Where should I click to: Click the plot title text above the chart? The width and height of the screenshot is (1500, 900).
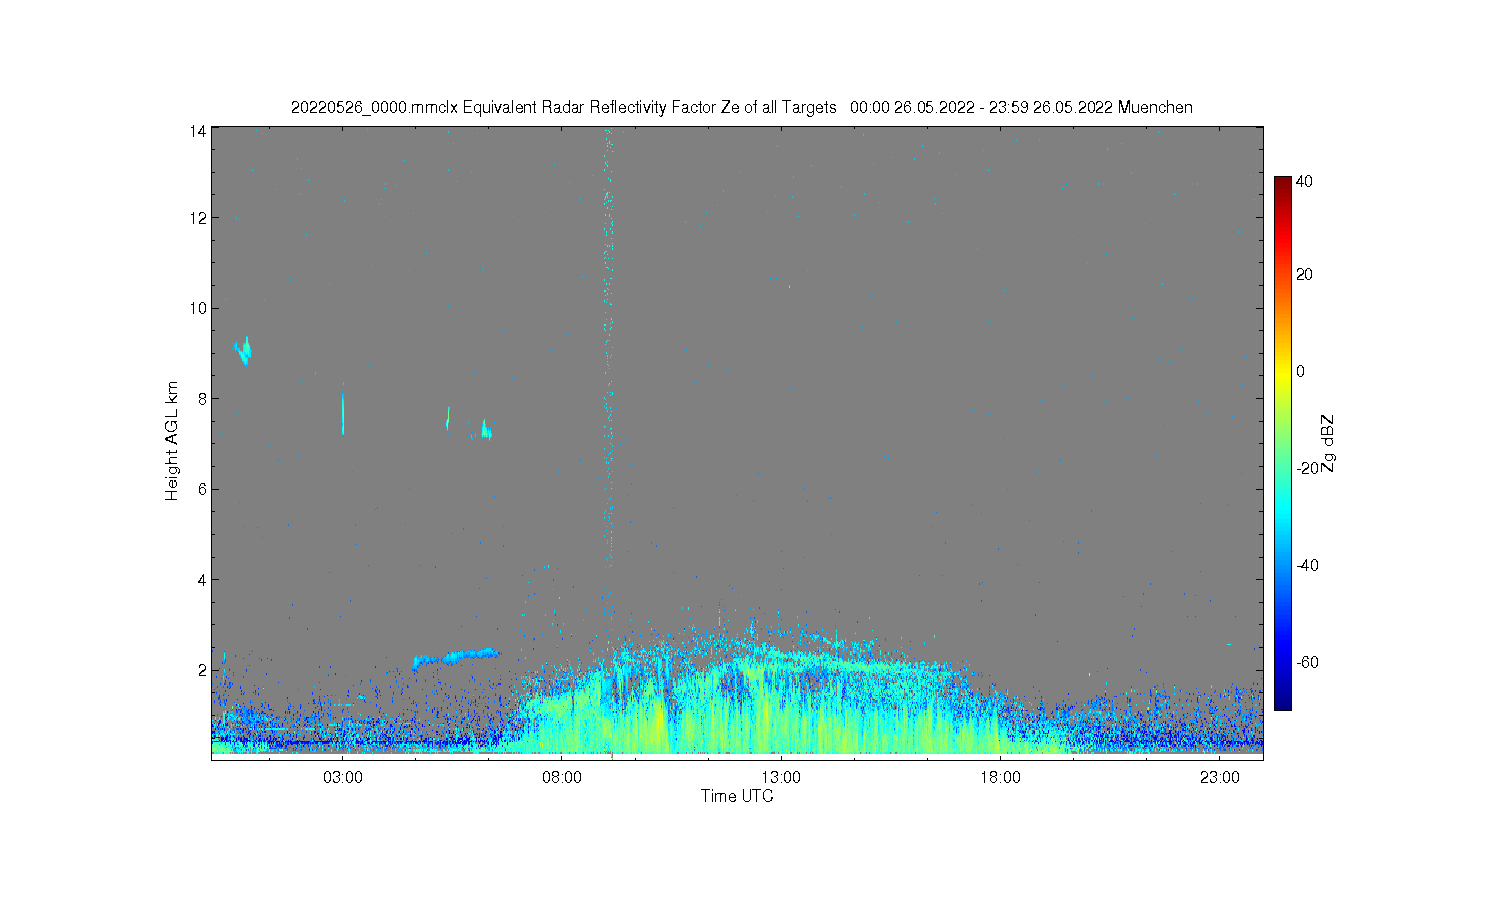741,107
